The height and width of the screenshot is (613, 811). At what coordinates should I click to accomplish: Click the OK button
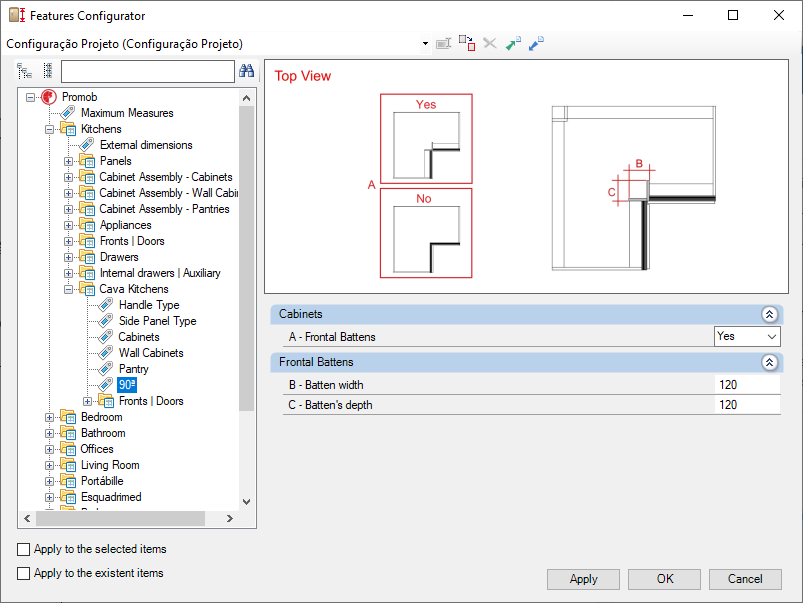665,579
